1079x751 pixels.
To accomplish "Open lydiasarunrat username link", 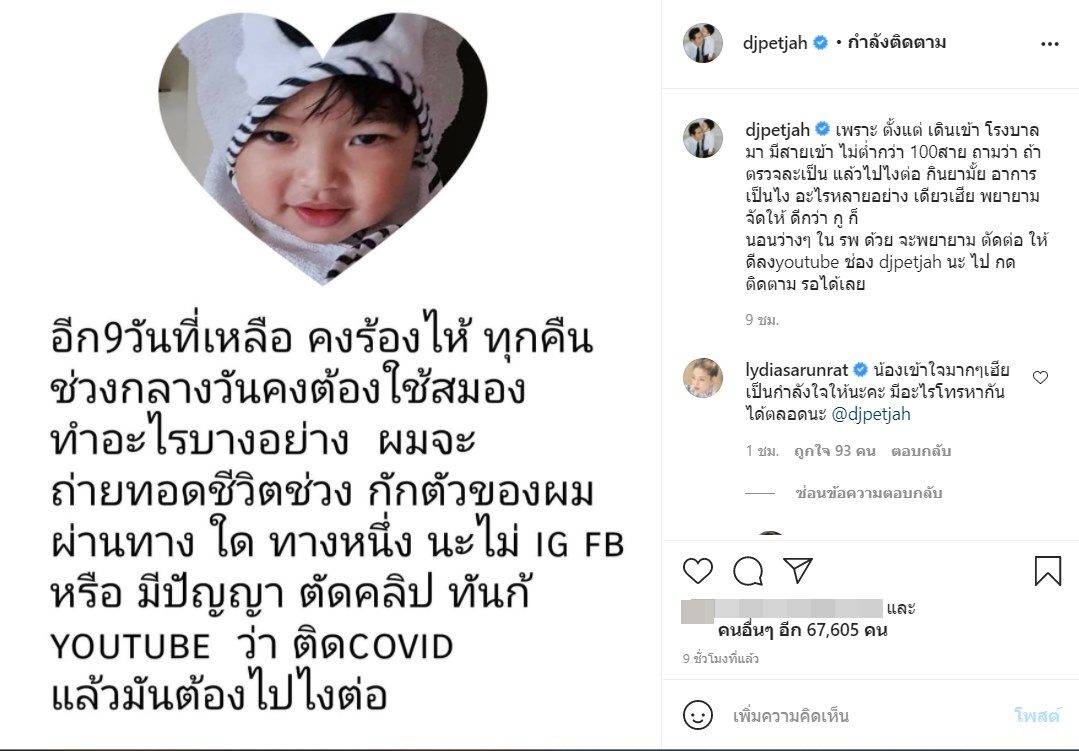I will [797, 370].
